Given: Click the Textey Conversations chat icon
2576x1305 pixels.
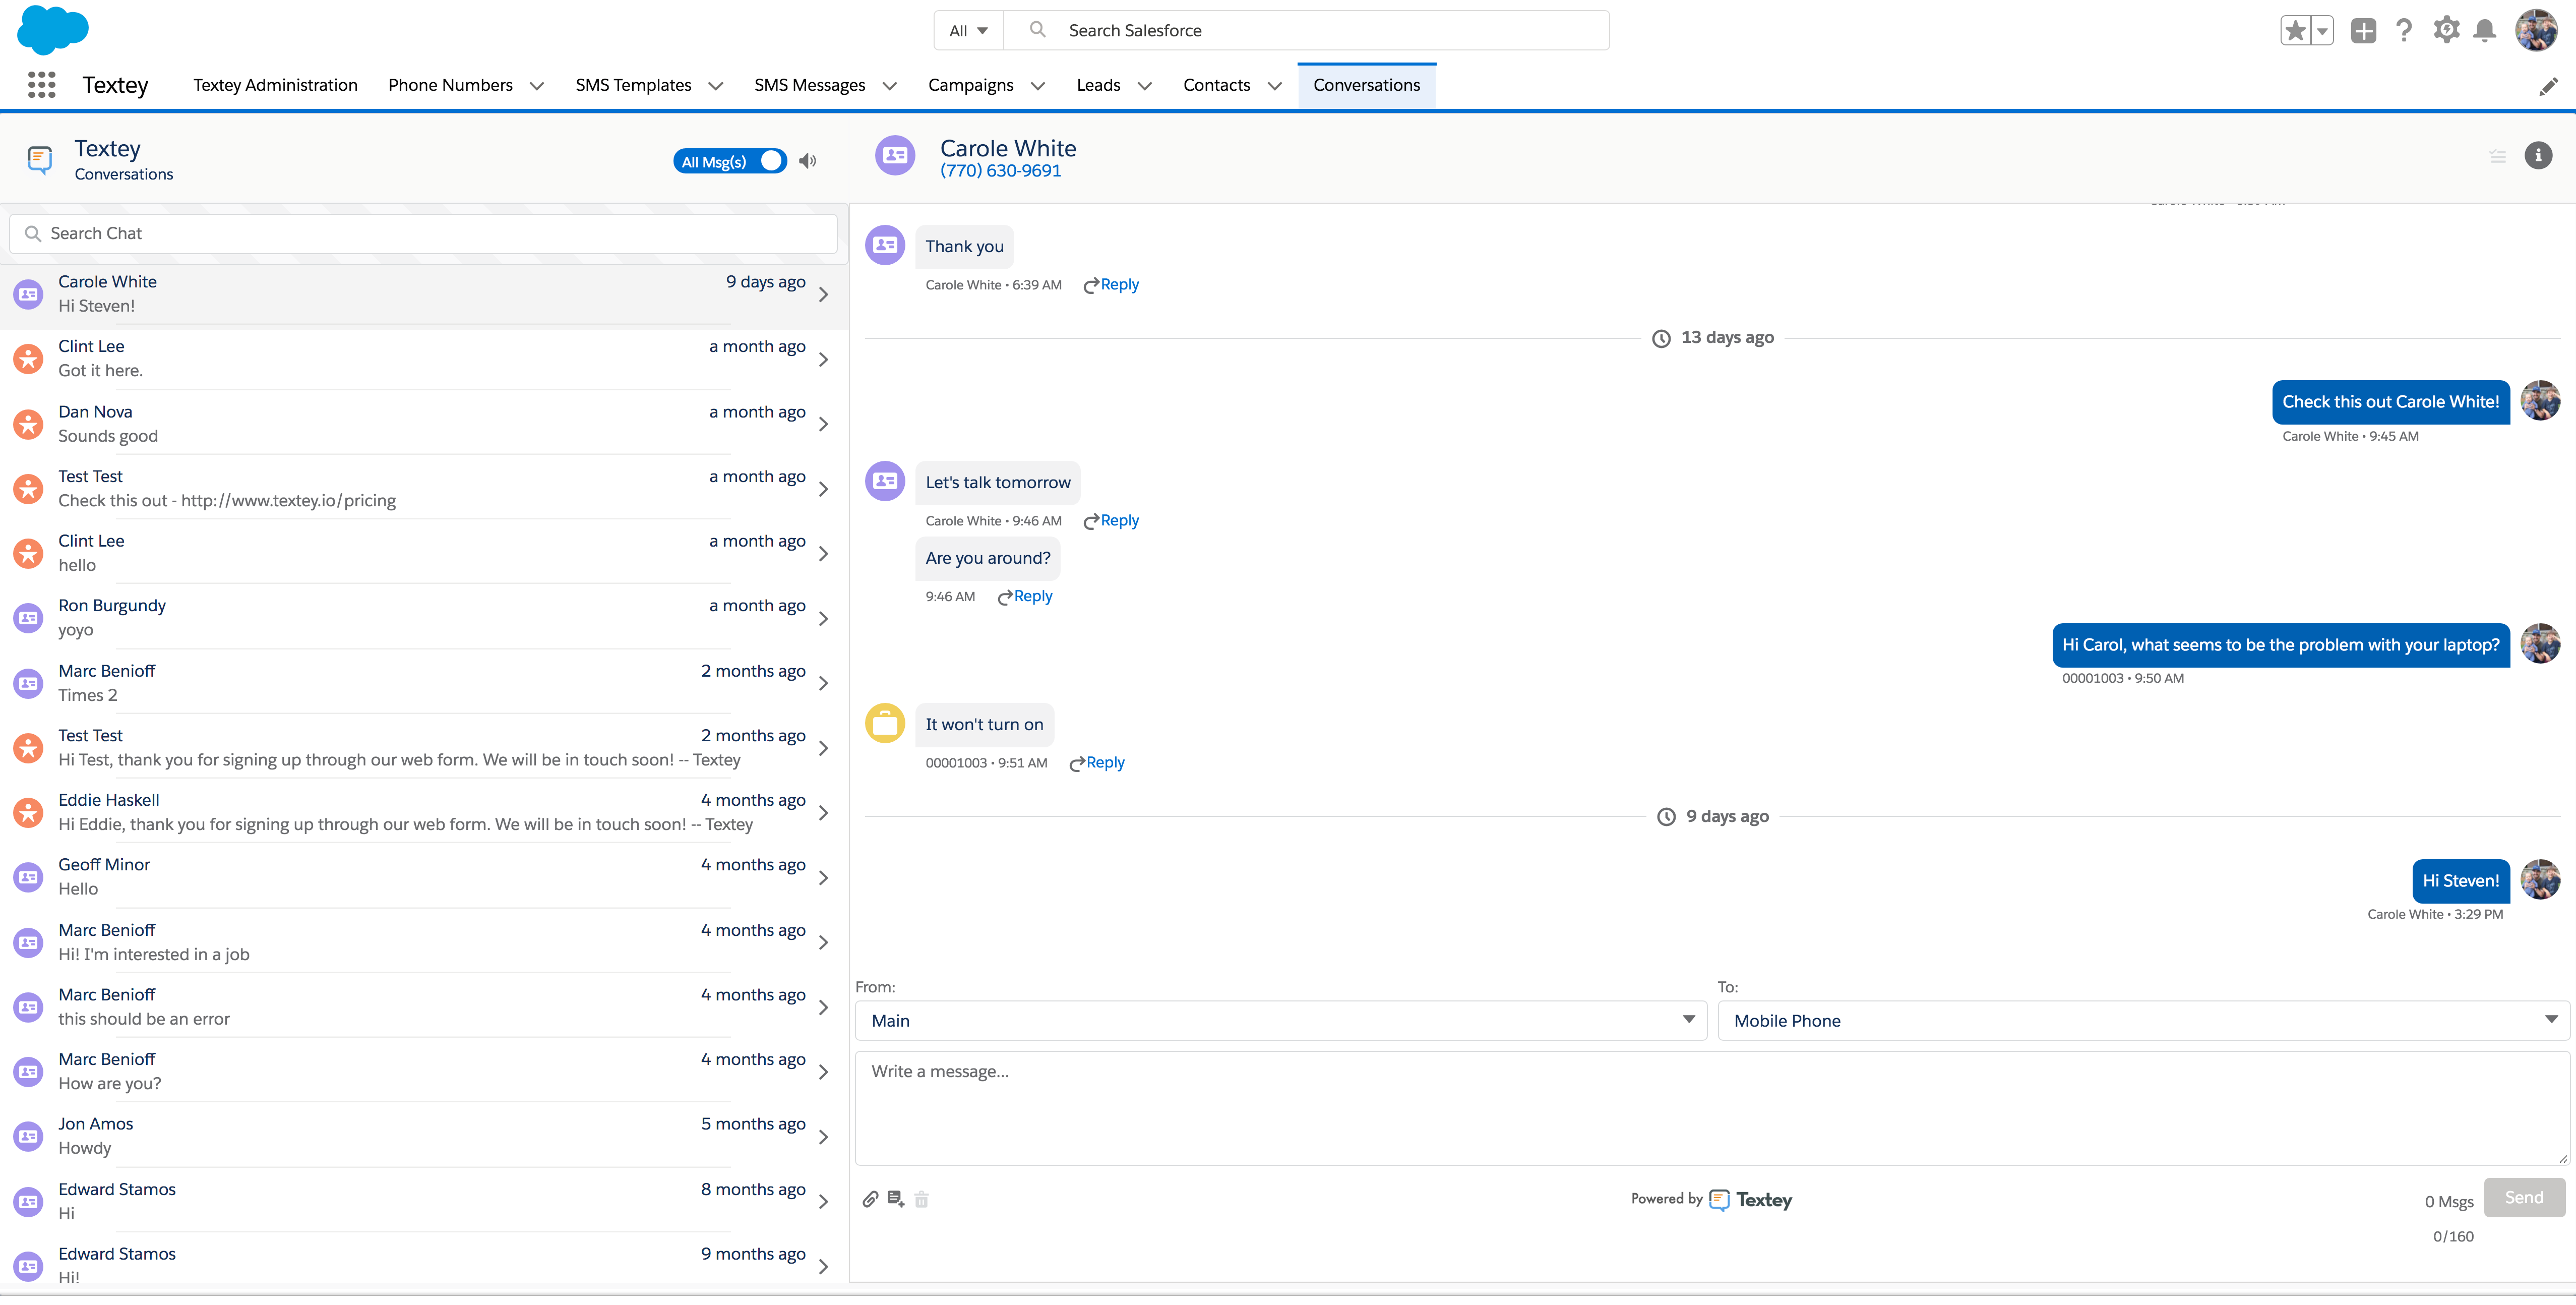Looking at the screenshot, I should point(40,159).
